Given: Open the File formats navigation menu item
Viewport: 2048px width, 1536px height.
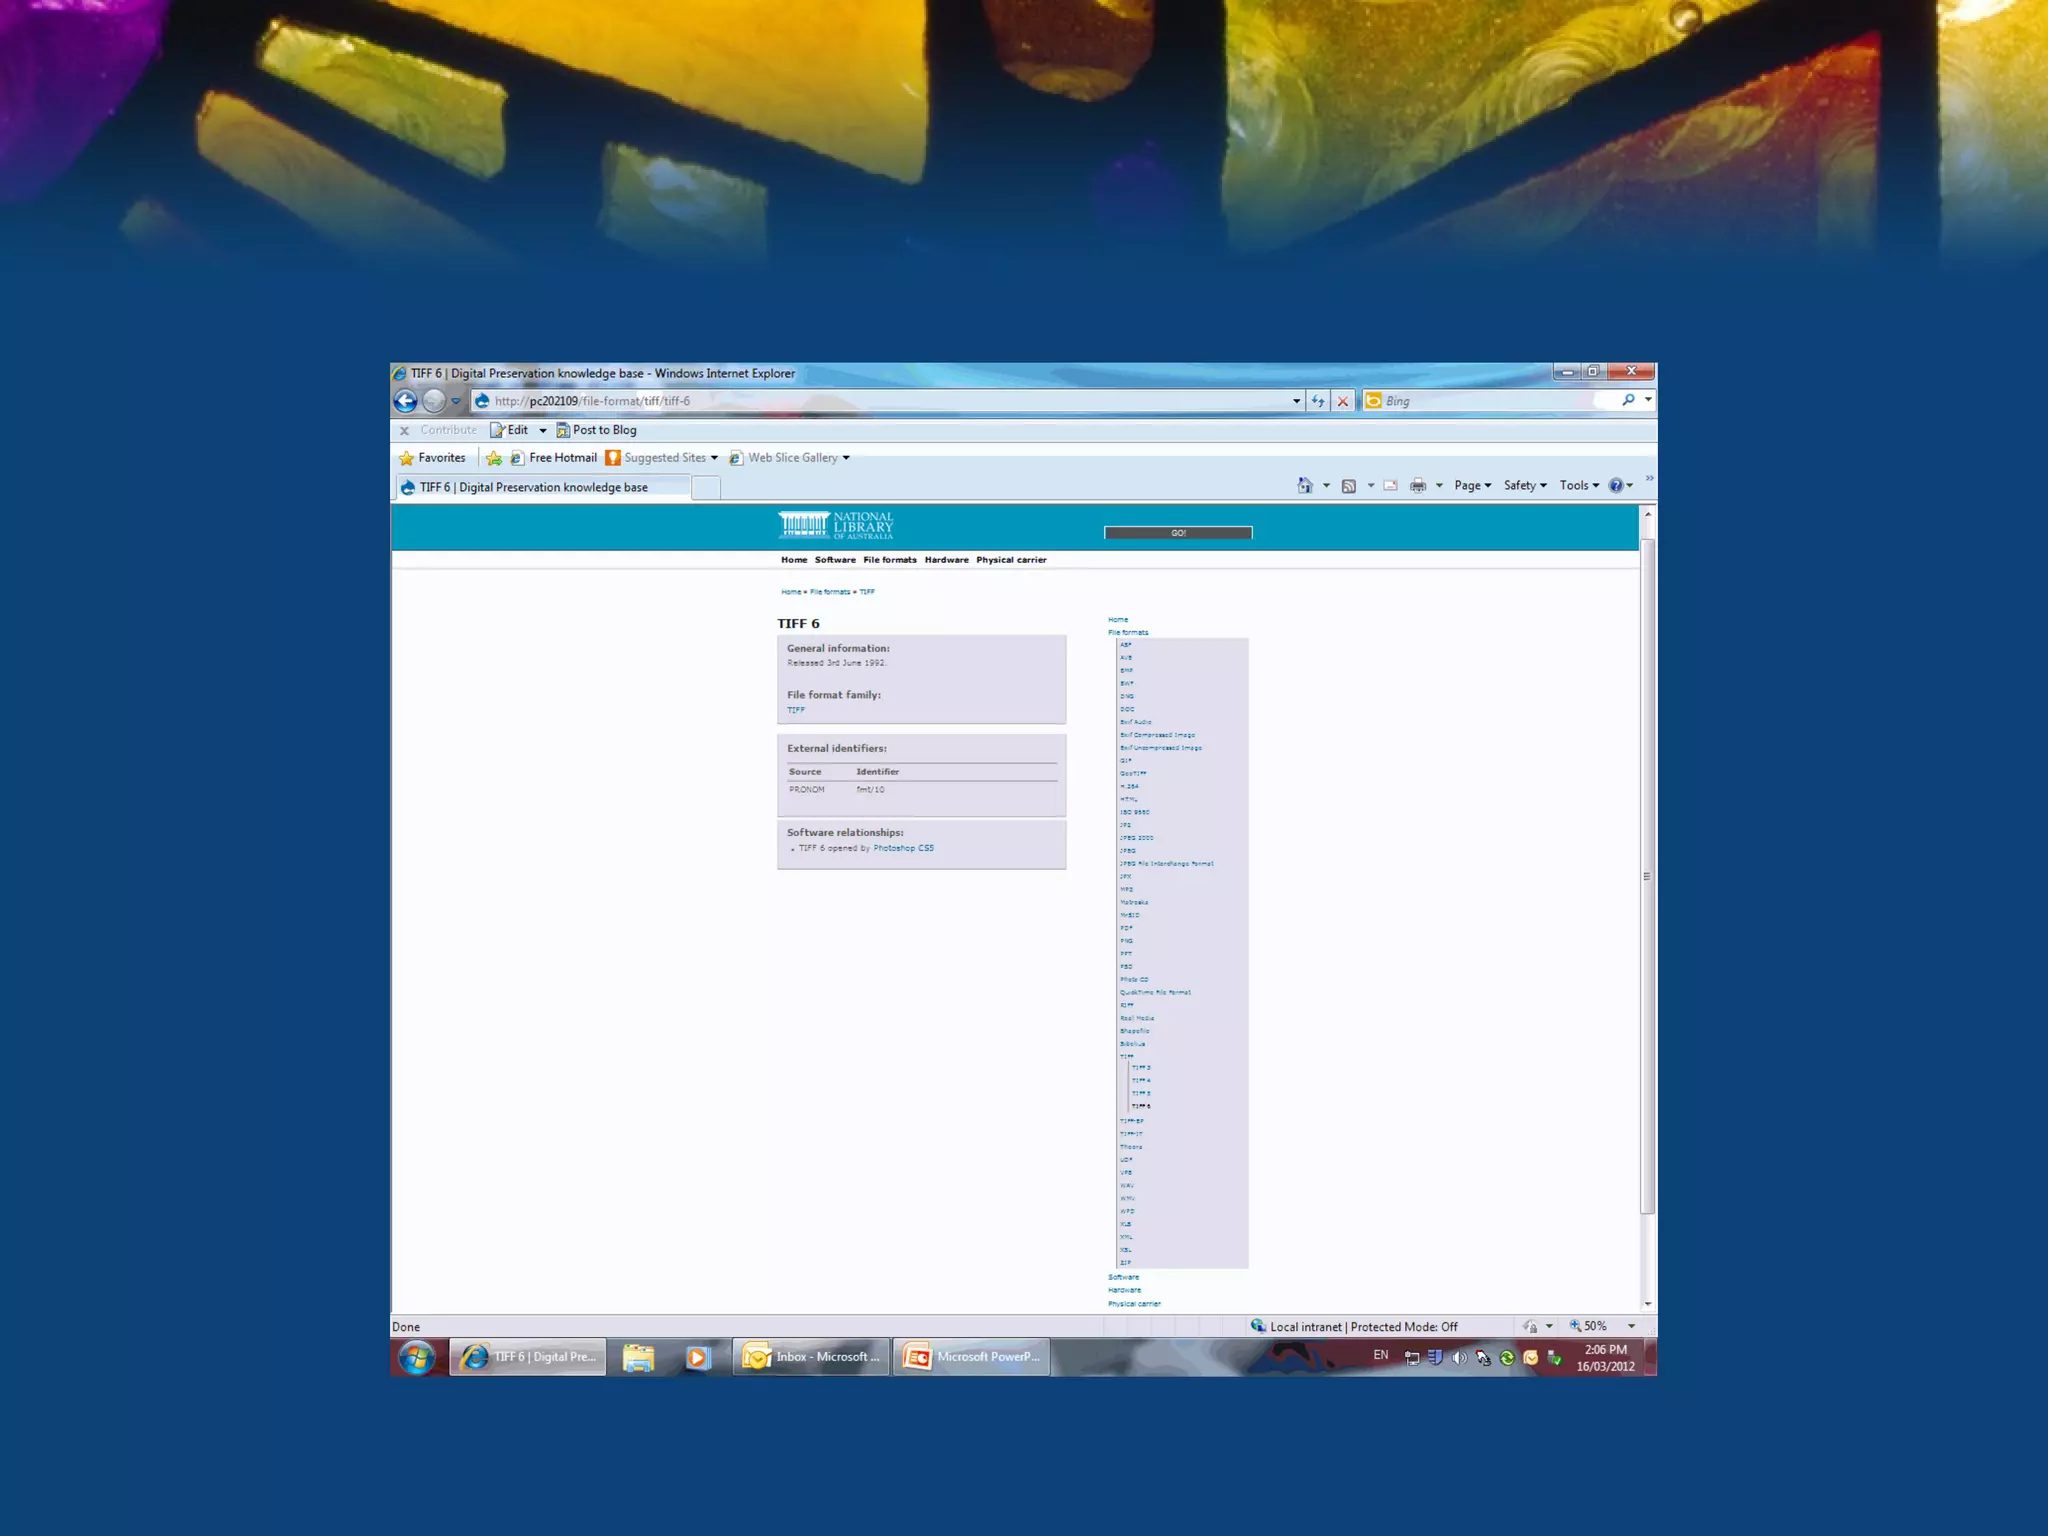Looking at the screenshot, I should pos(889,560).
